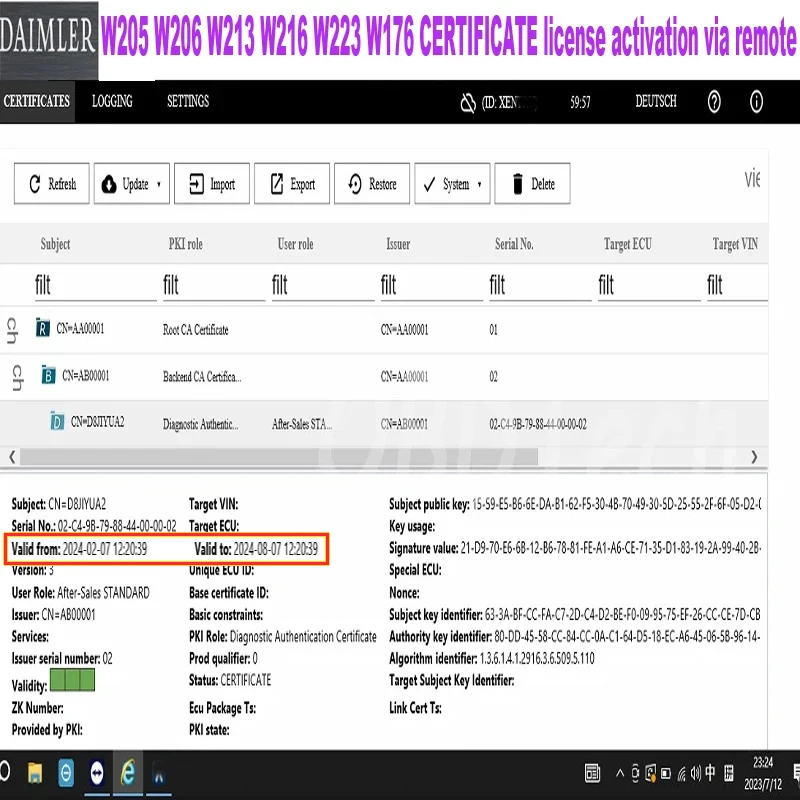
Task: Click the "Backend CA Certifica..." cell
Action: [202, 377]
